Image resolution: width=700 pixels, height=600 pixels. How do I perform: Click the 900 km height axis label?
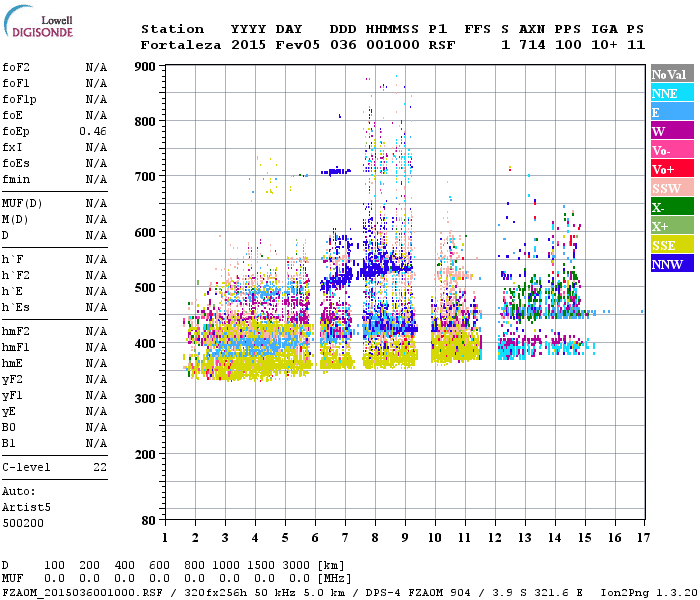[x=145, y=67]
